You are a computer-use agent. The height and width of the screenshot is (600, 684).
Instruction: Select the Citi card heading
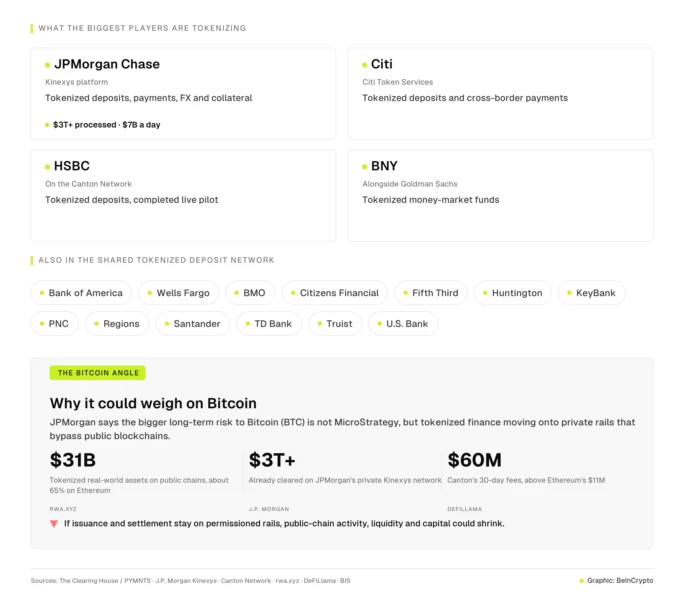point(382,64)
